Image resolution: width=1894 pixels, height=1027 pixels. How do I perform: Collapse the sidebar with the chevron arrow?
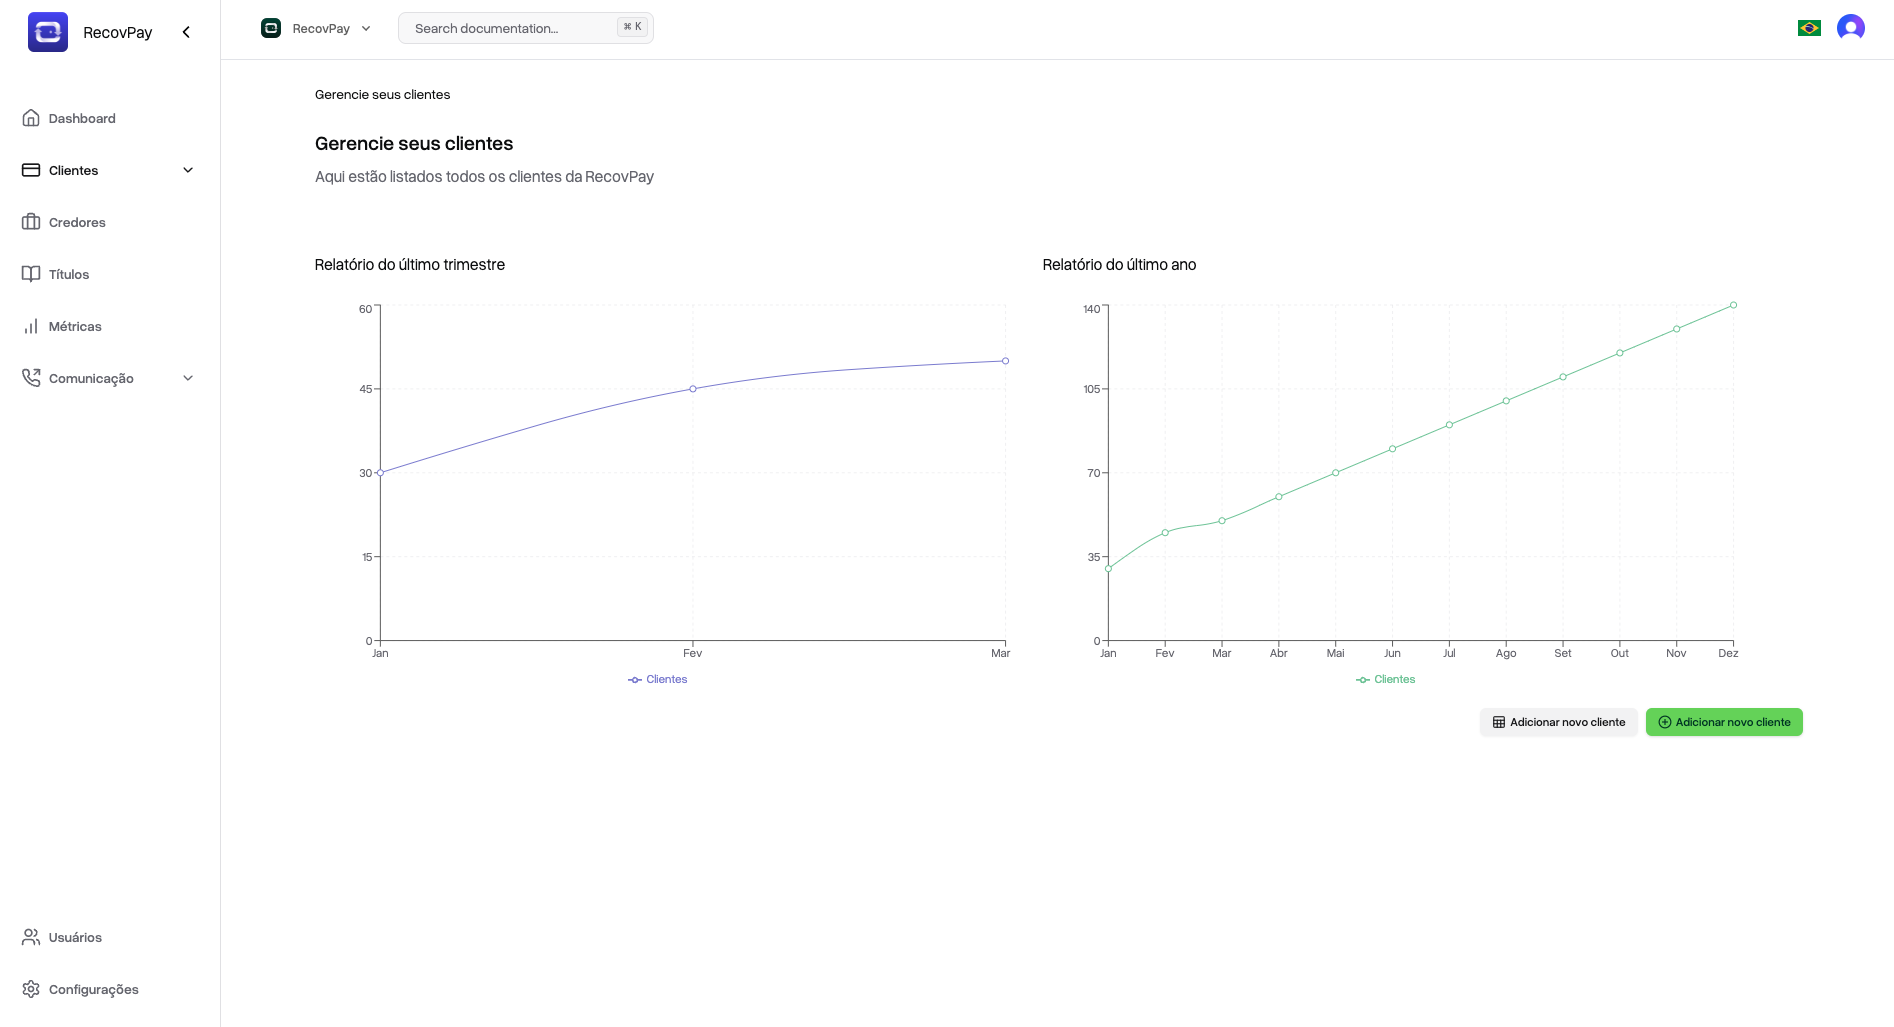click(x=186, y=31)
